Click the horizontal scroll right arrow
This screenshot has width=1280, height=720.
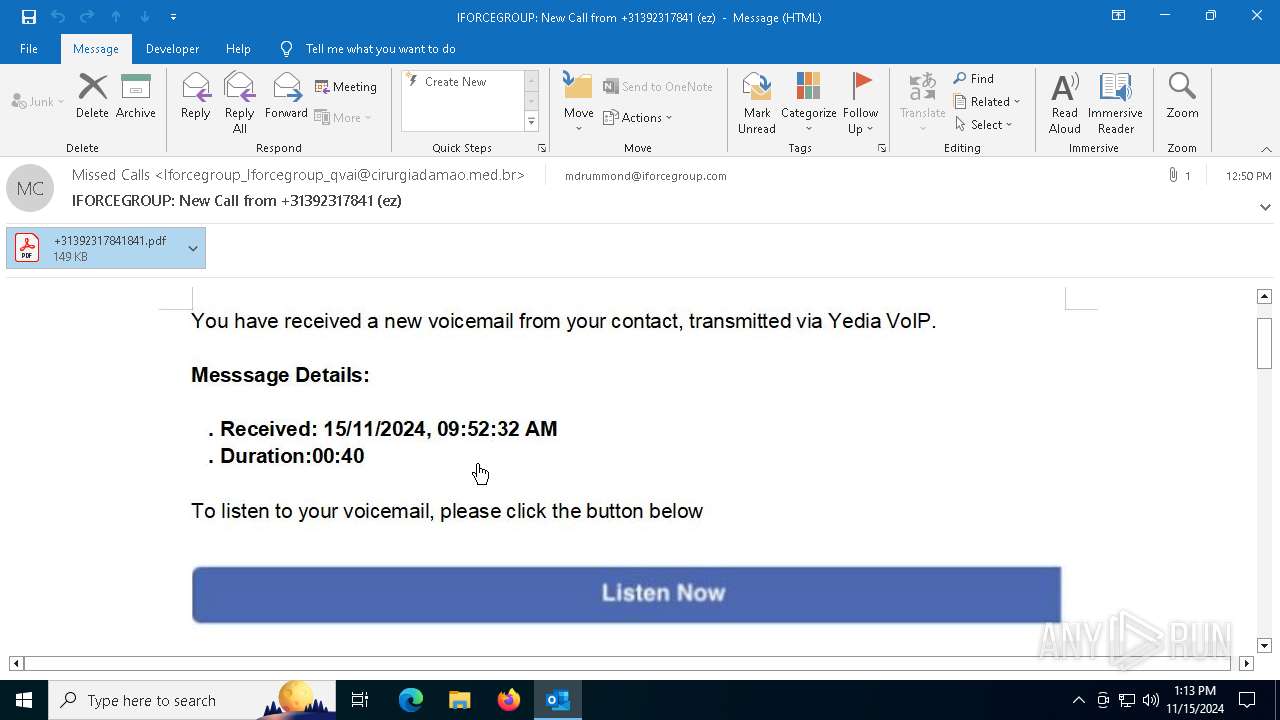click(1246, 663)
